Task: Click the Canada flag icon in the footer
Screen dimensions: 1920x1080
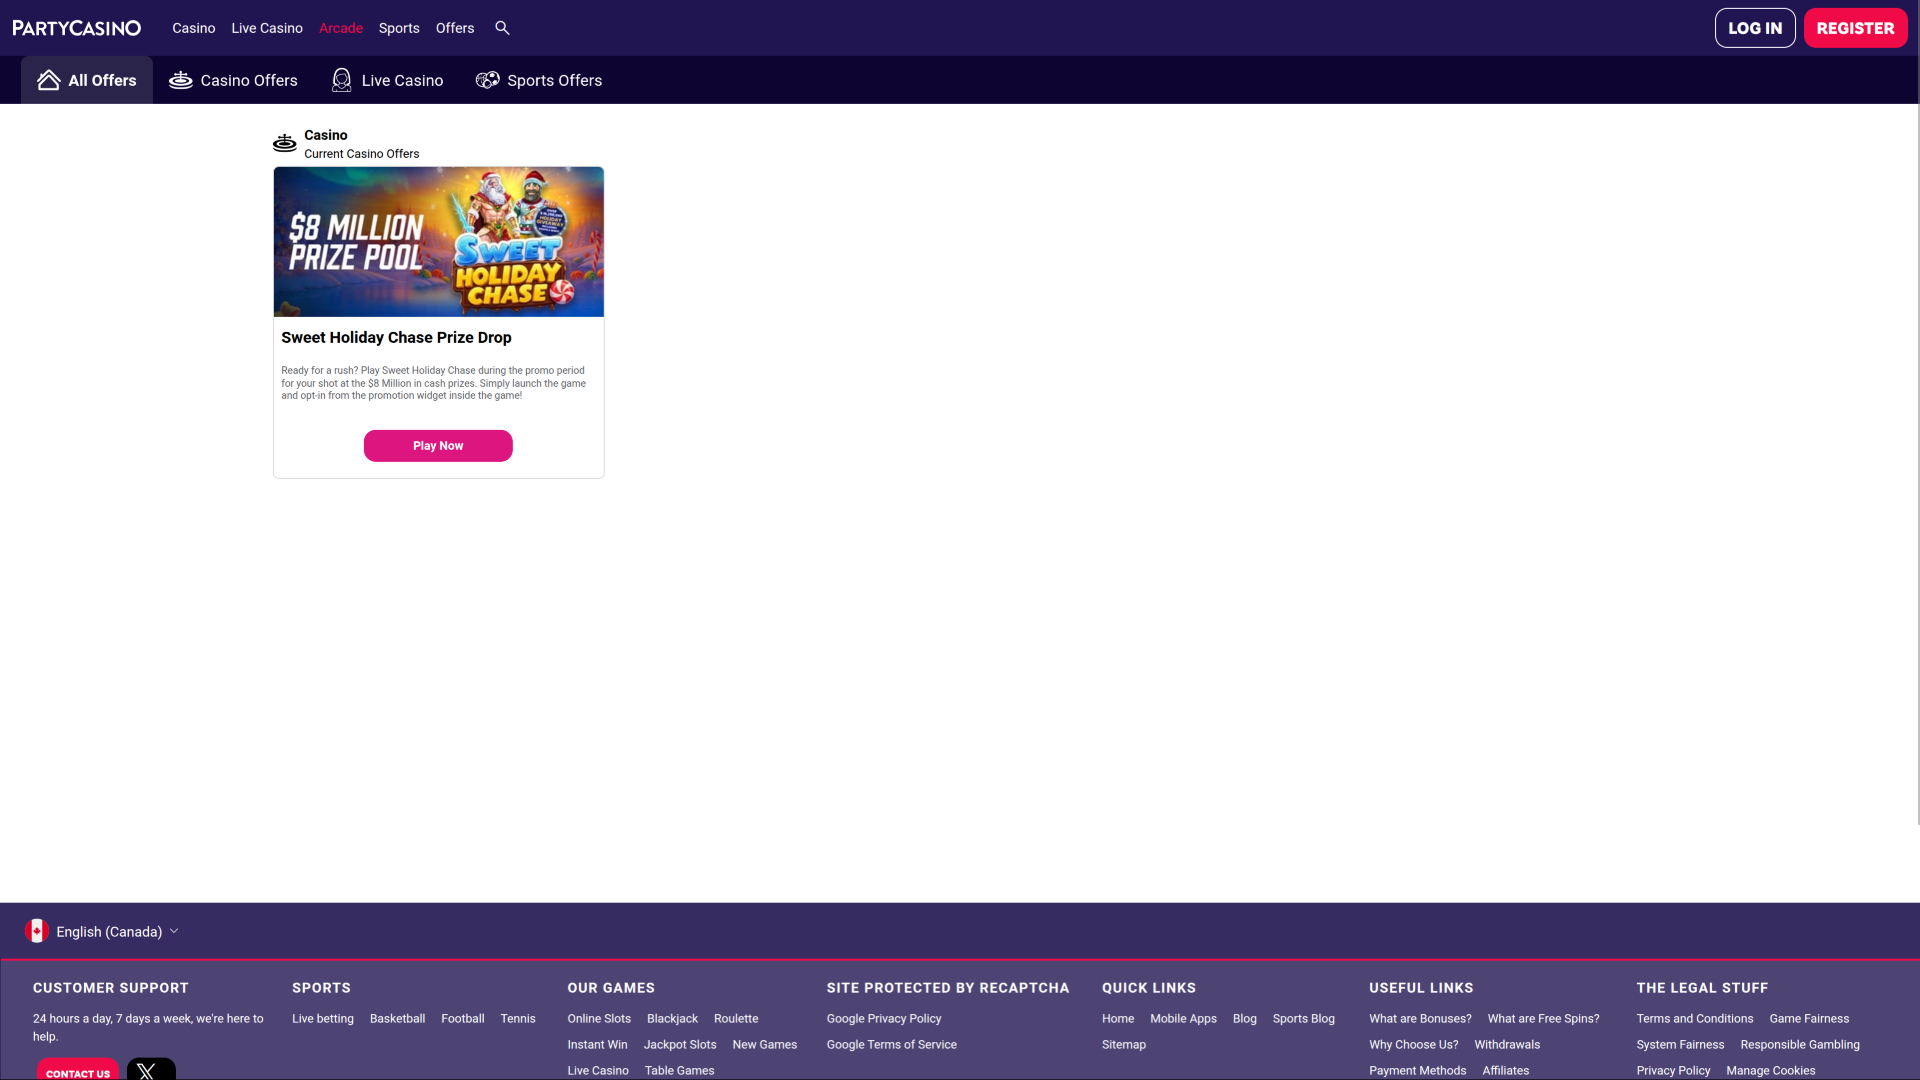Action: click(37, 930)
